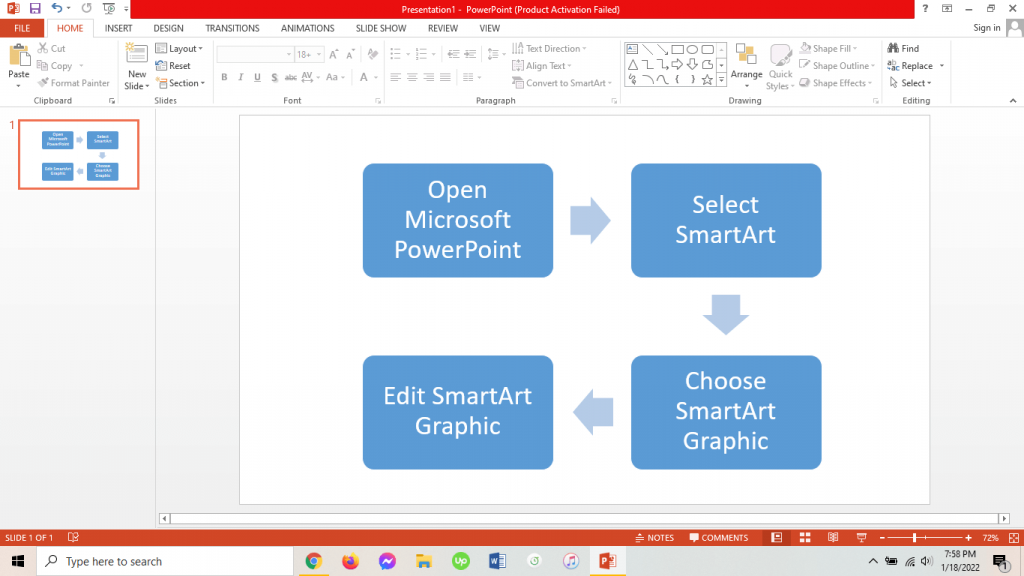Viewport: 1024px width, 576px height.
Task: Select slide 1 thumbnail in the panel
Action: tap(78, 154)
